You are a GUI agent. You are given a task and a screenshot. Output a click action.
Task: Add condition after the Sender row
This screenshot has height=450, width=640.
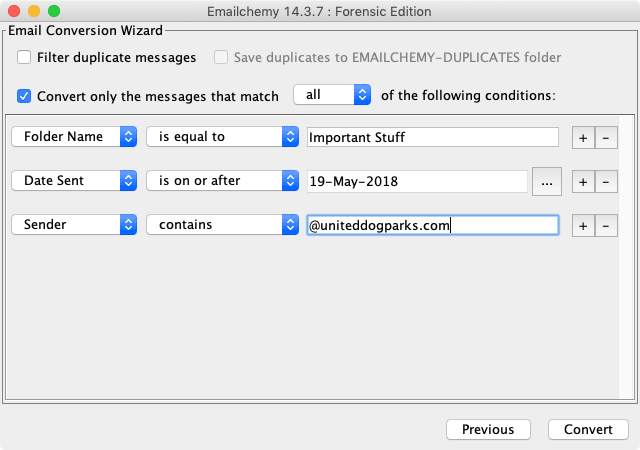coord(583,226)
